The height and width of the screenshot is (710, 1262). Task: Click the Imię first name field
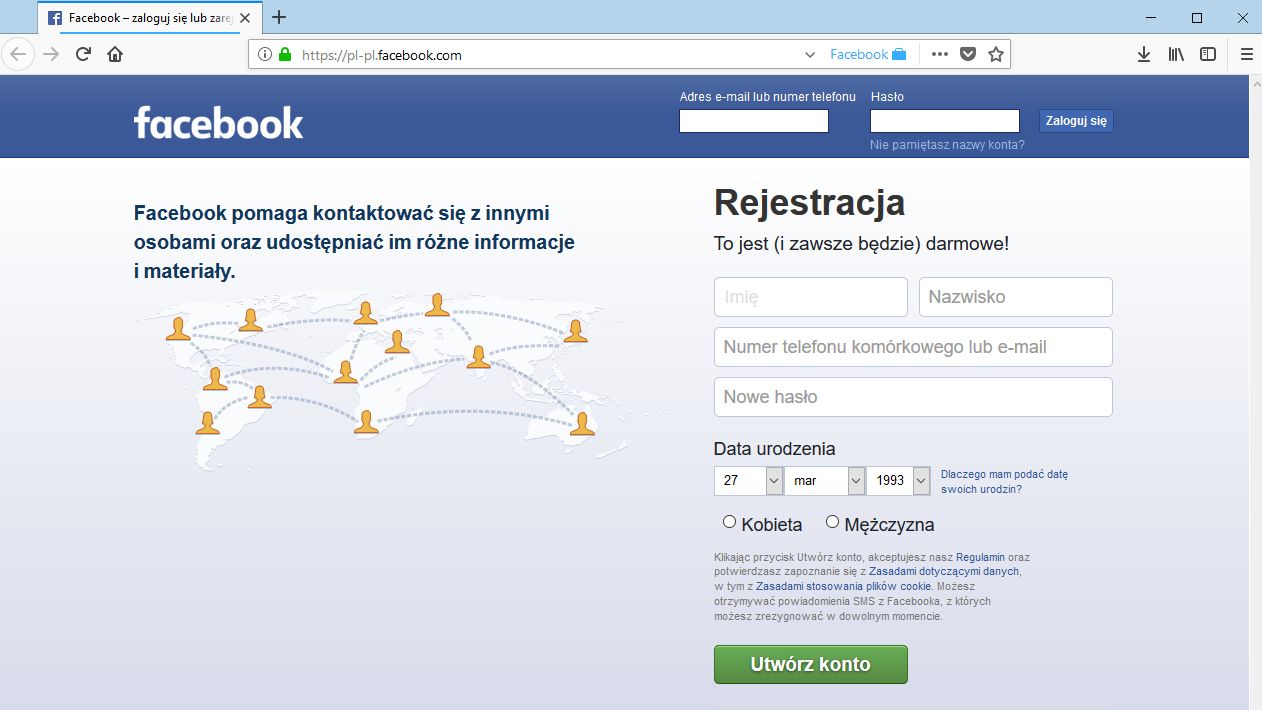(x=811, y=297)
